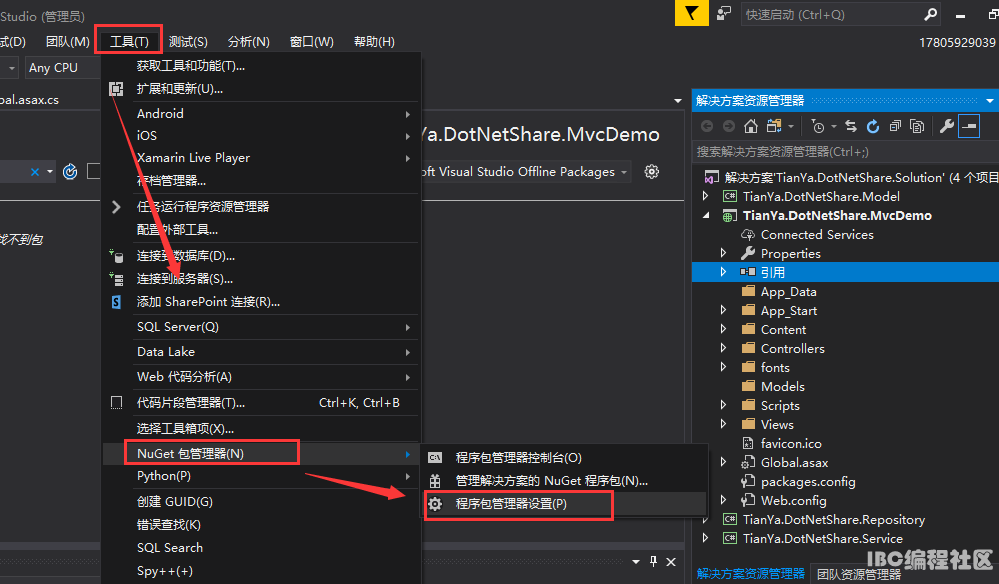Viewport: 999px width, 584px height.
Task: Expand the TianYa.DotNetShare.Service project
Action: click(x=705, y=538)
